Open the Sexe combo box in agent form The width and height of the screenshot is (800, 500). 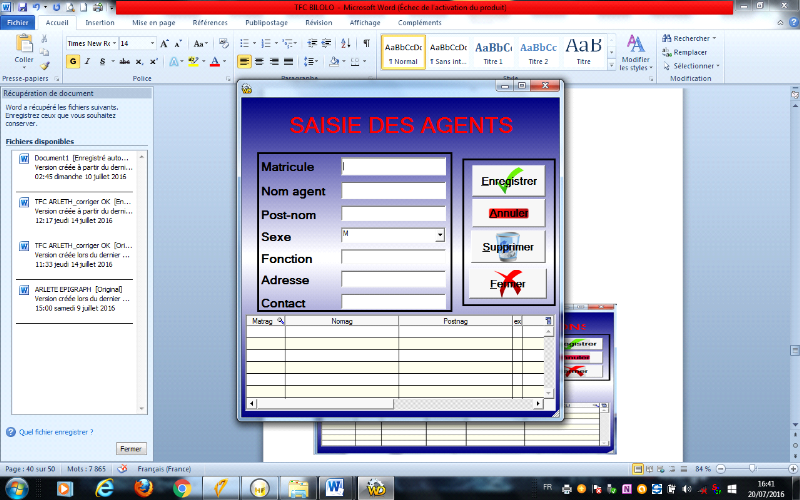439,235
